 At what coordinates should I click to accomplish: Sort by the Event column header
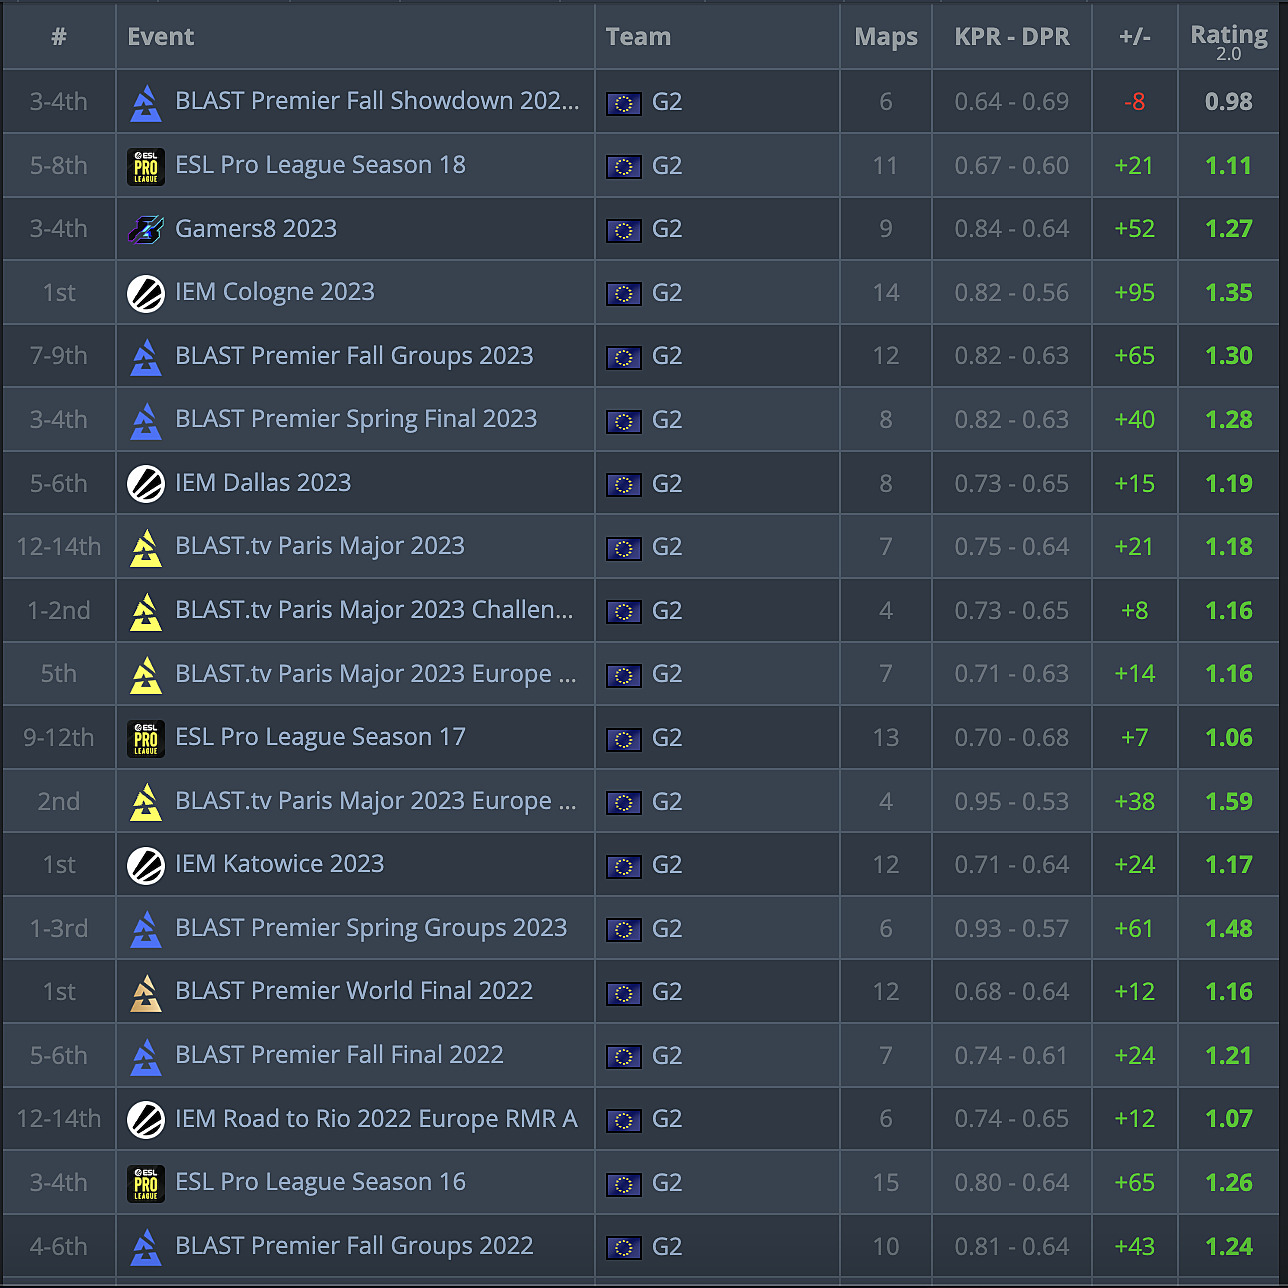(x=161, y=37)
